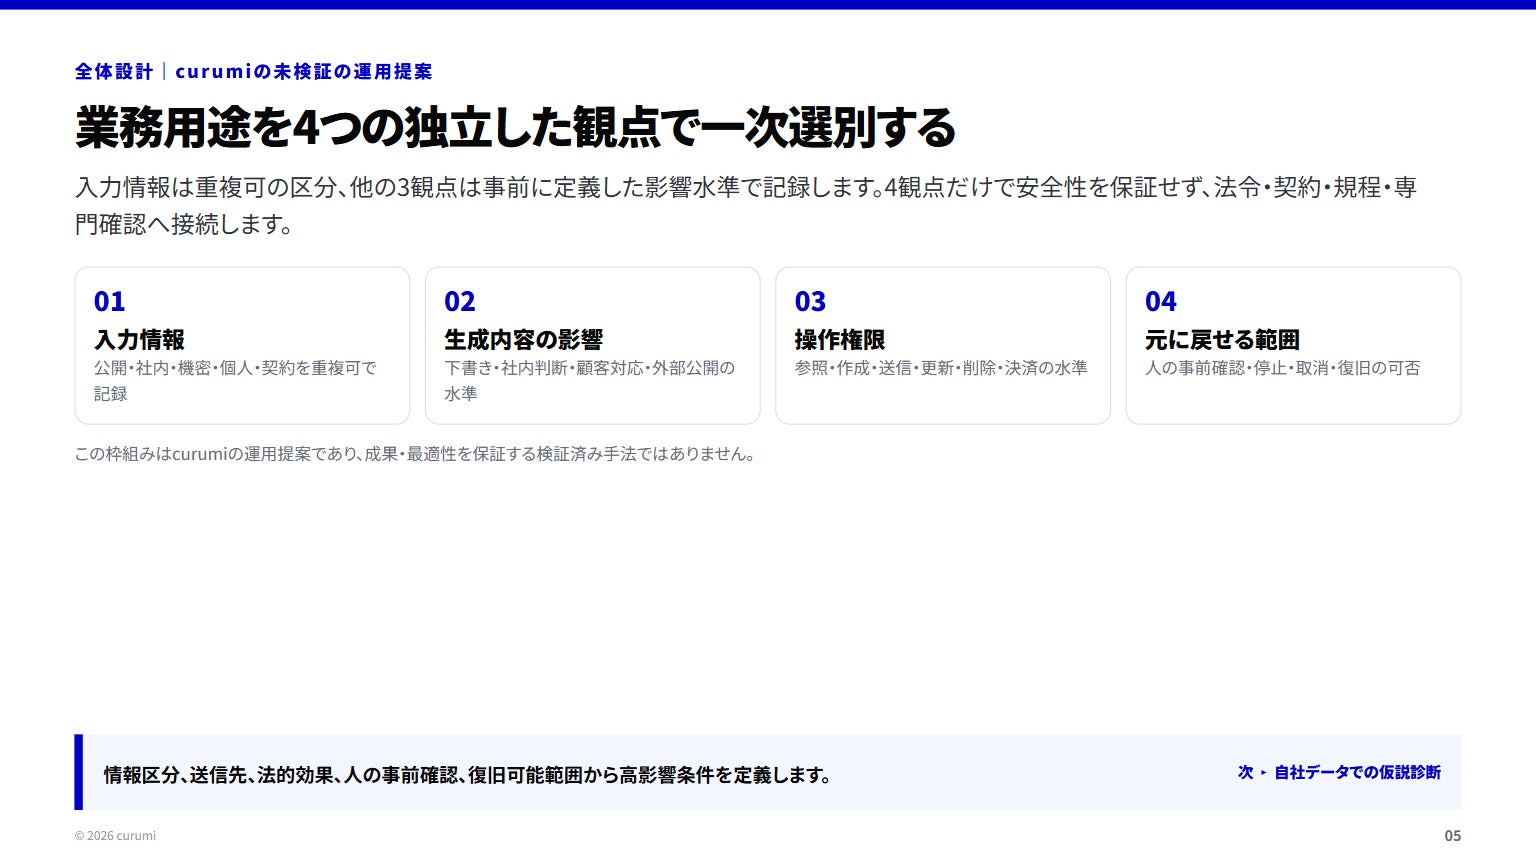Click the 入力情報 card heading

pos(139,340)
